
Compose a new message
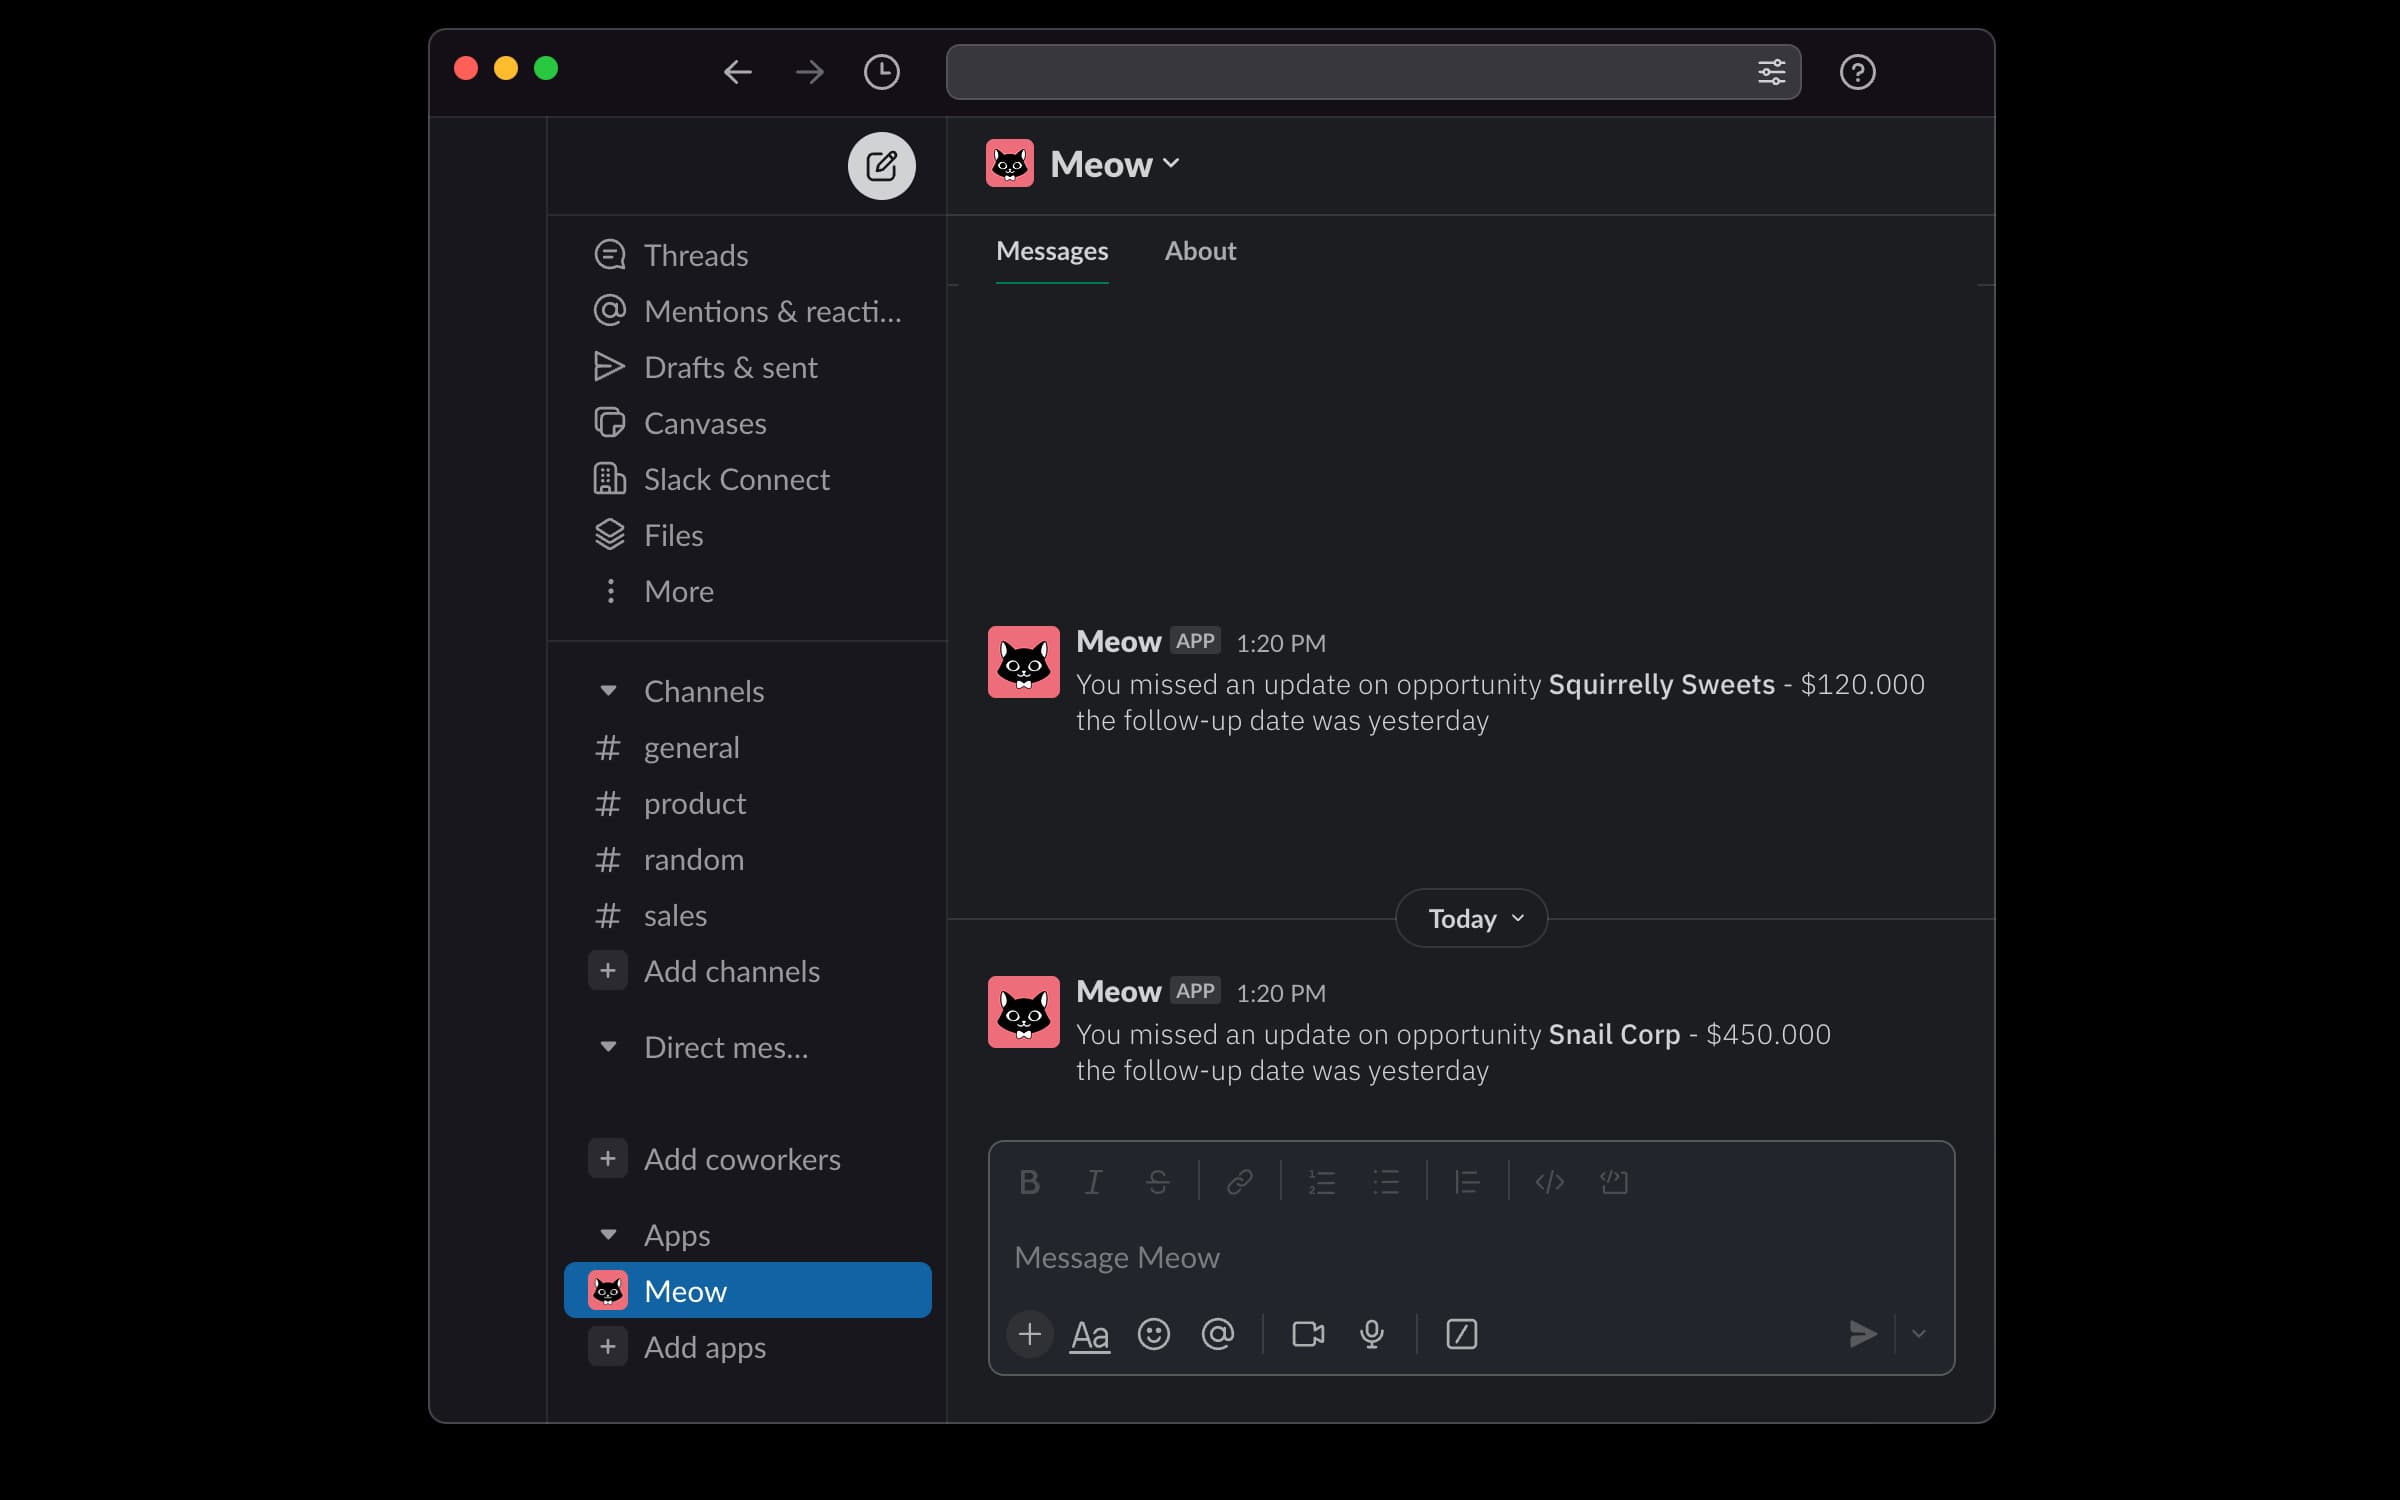tap(881, 165)
